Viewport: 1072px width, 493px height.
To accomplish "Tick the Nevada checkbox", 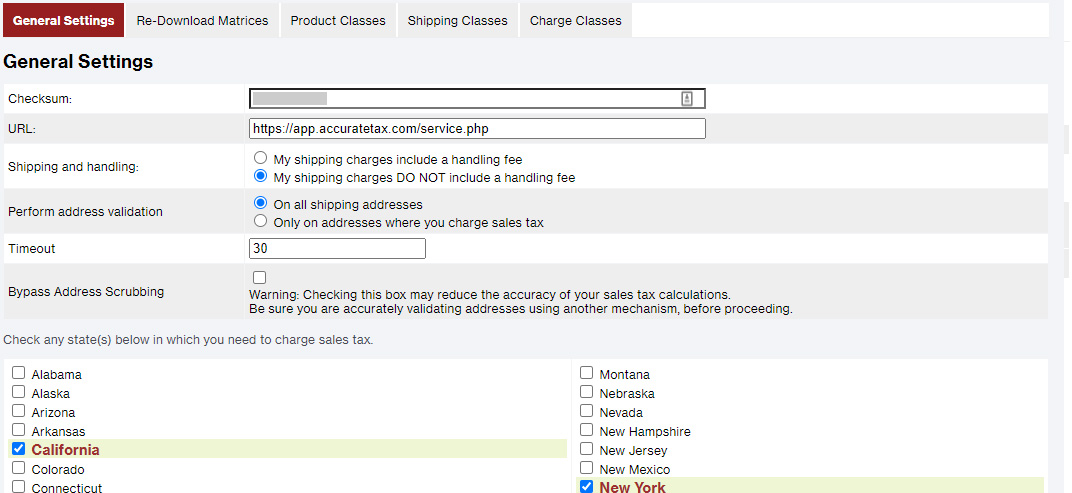I will coord(586,411).
